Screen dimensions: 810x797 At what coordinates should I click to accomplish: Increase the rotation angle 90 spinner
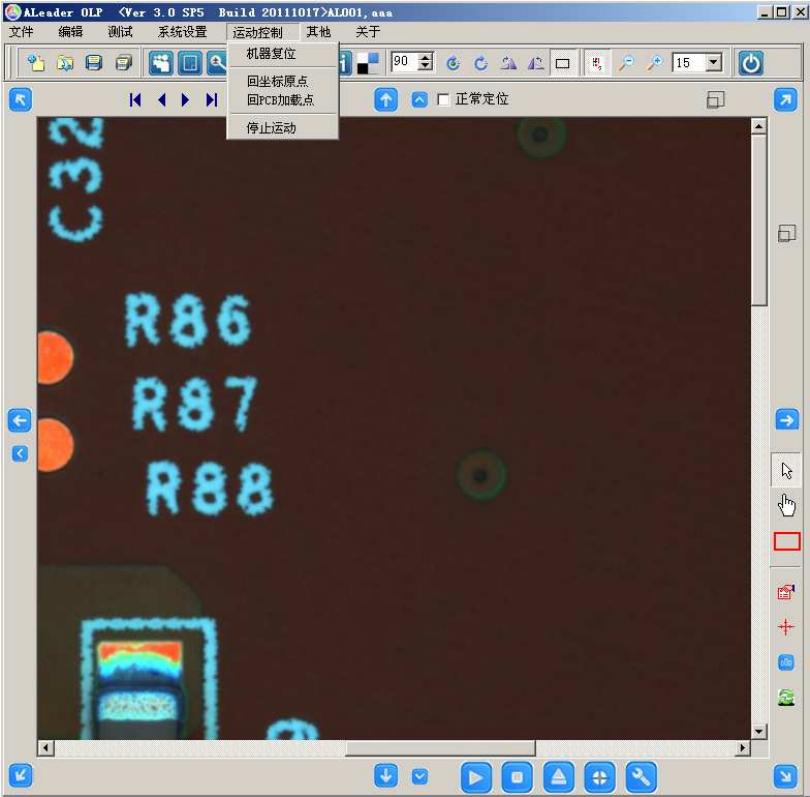[x=426, y=58]
